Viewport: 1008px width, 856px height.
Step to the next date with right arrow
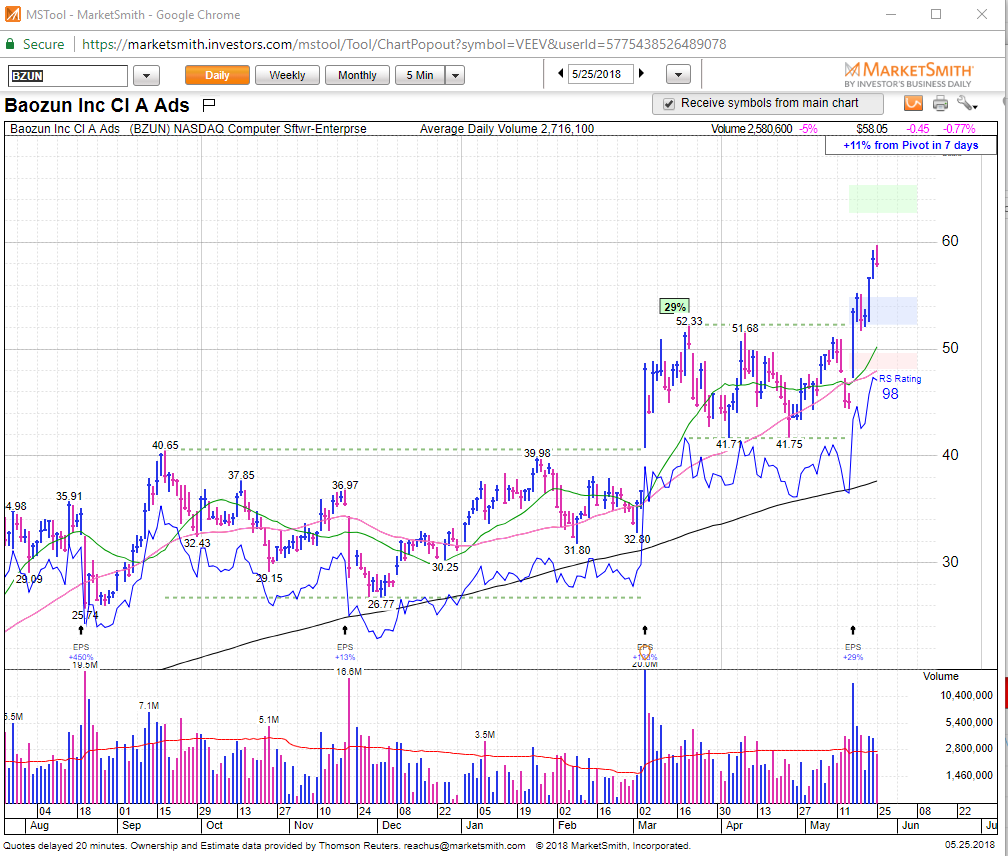[x=641, y=73]
